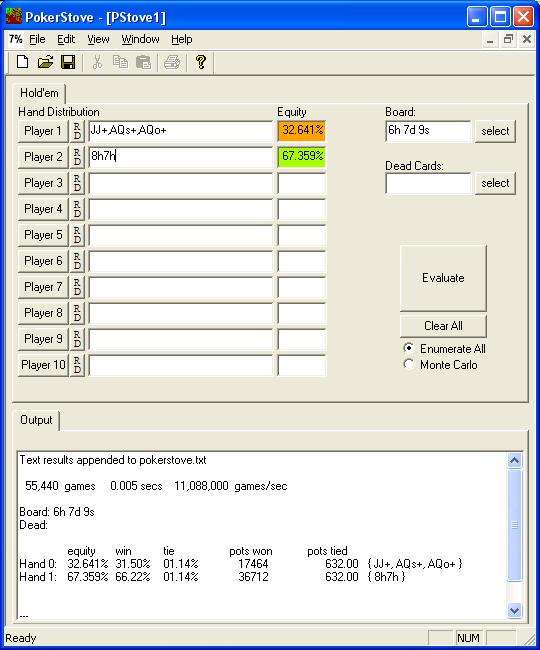Open the File menu
Image resolution: width=540 pixels, height=650 pixels.
point(37,39)
